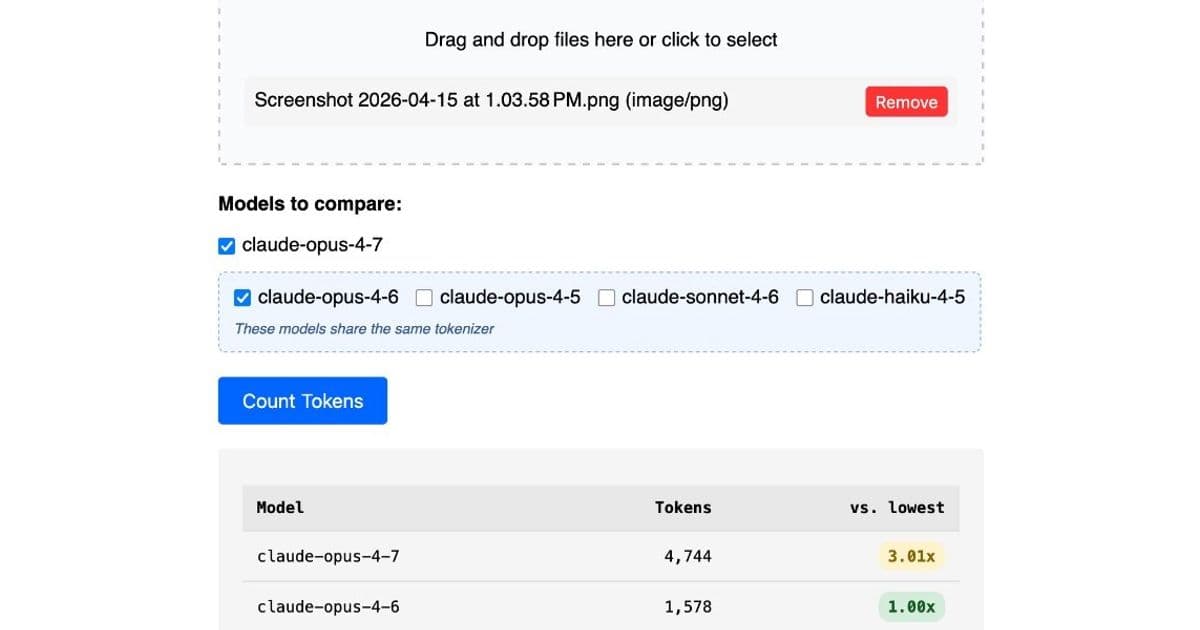The image size is (1200, 630).
Task: Click the shared tokenizer note text
Action: [x=364, y=328]
